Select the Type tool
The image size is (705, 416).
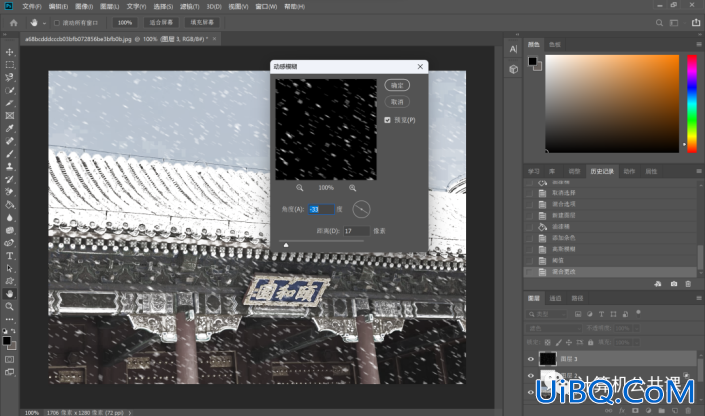pos(9,255)
